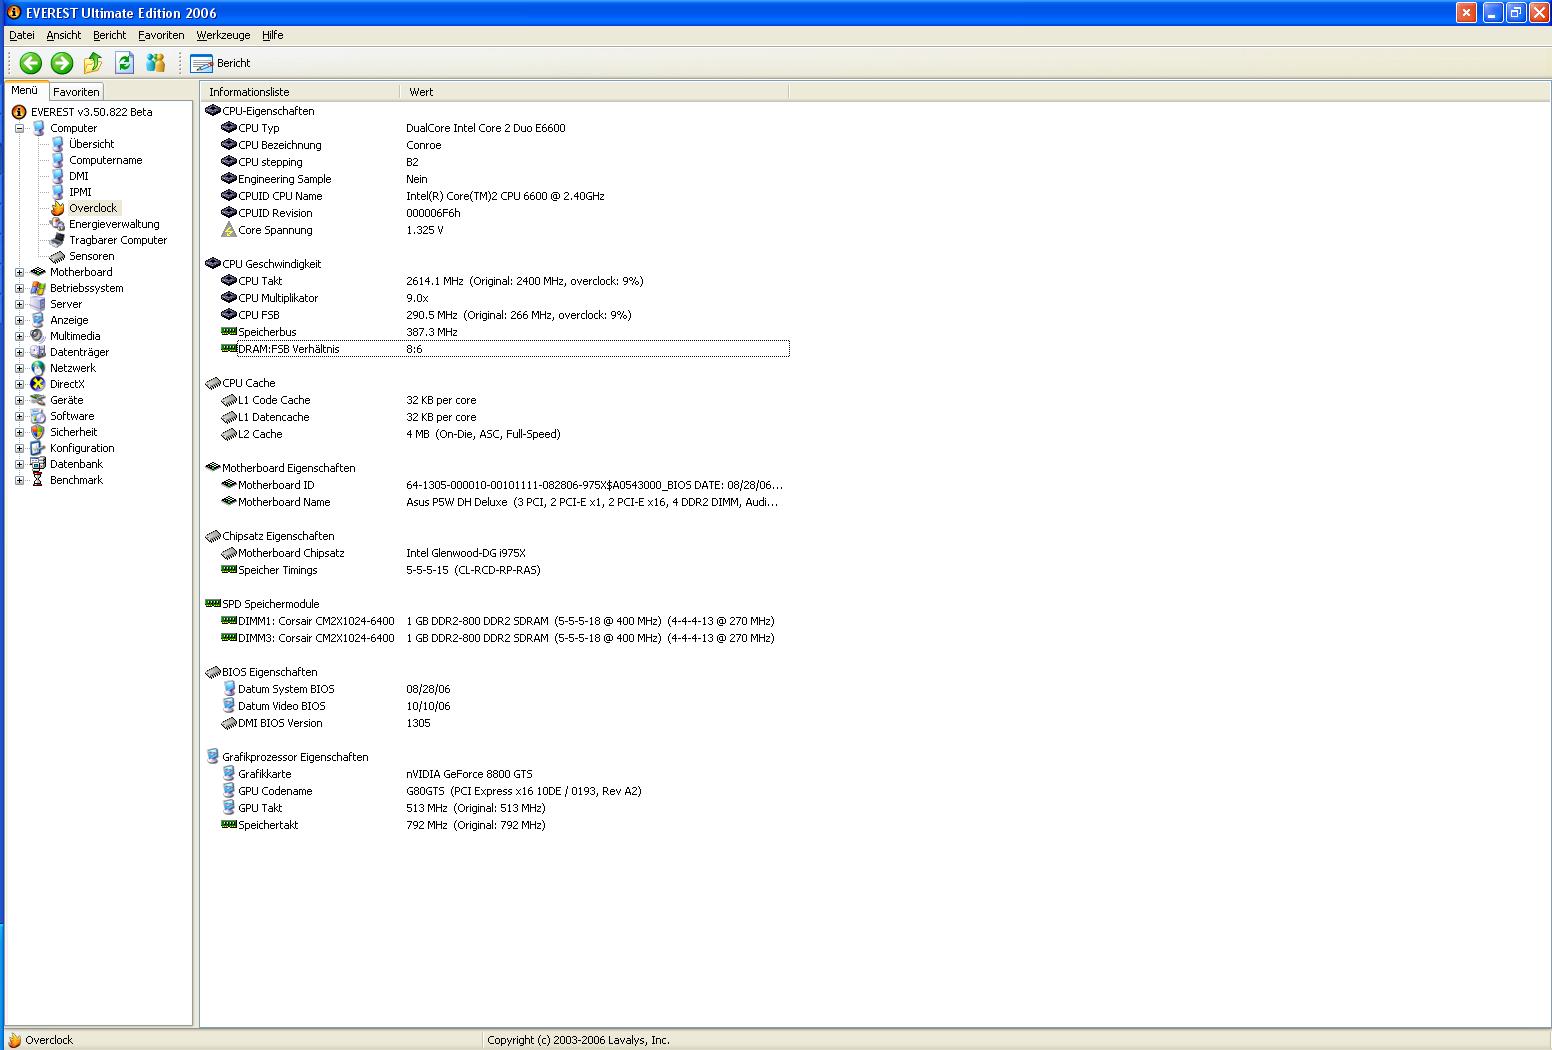The height and width of the screenshot is (1050, 1552).
Task: Click the Konfiguration icon in tree
Action: pos(38,448)
